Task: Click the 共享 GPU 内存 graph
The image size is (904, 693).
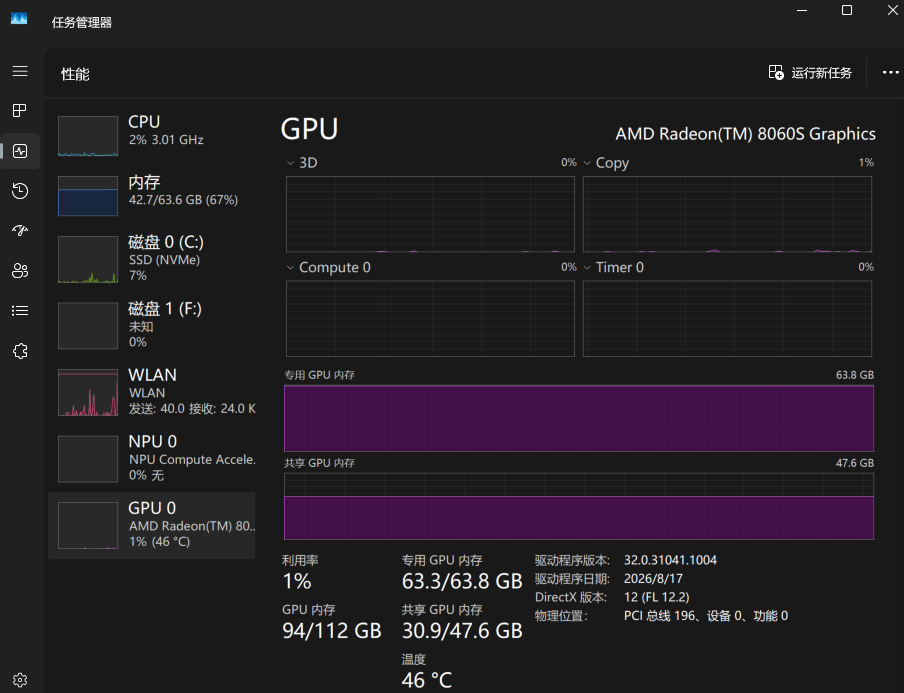Action: (579, 506)
